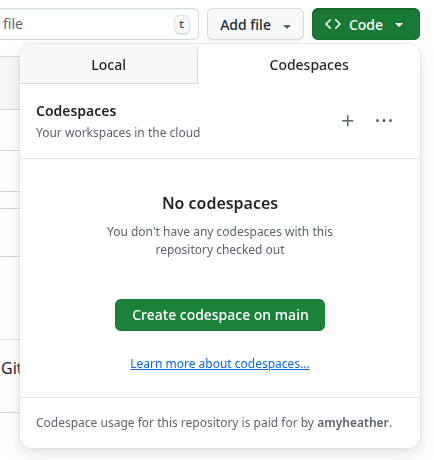Click Create codespace on main button
Viewport: 434px width, 460px height.
coord(220,315)
